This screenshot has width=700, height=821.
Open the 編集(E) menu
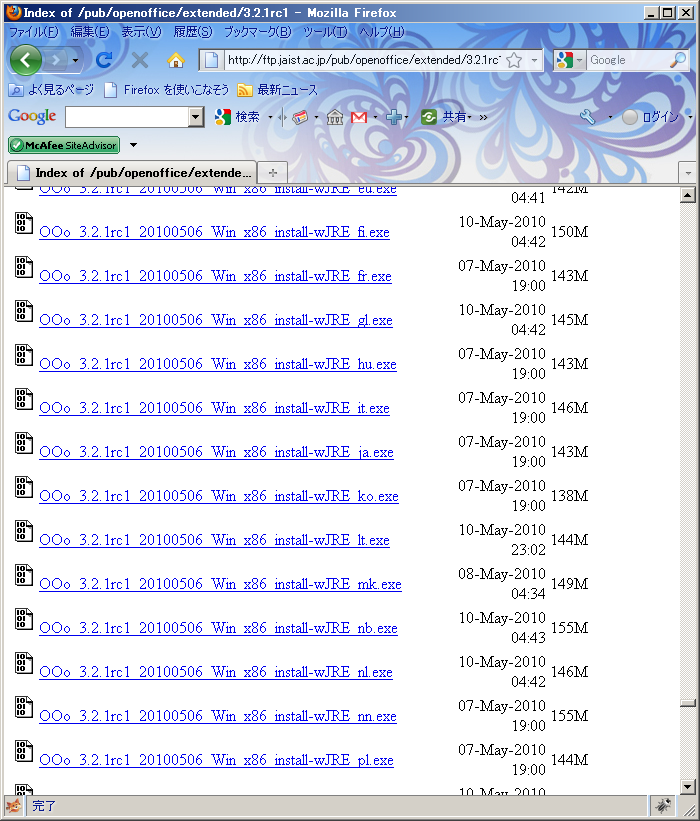[x=90, y=32]
